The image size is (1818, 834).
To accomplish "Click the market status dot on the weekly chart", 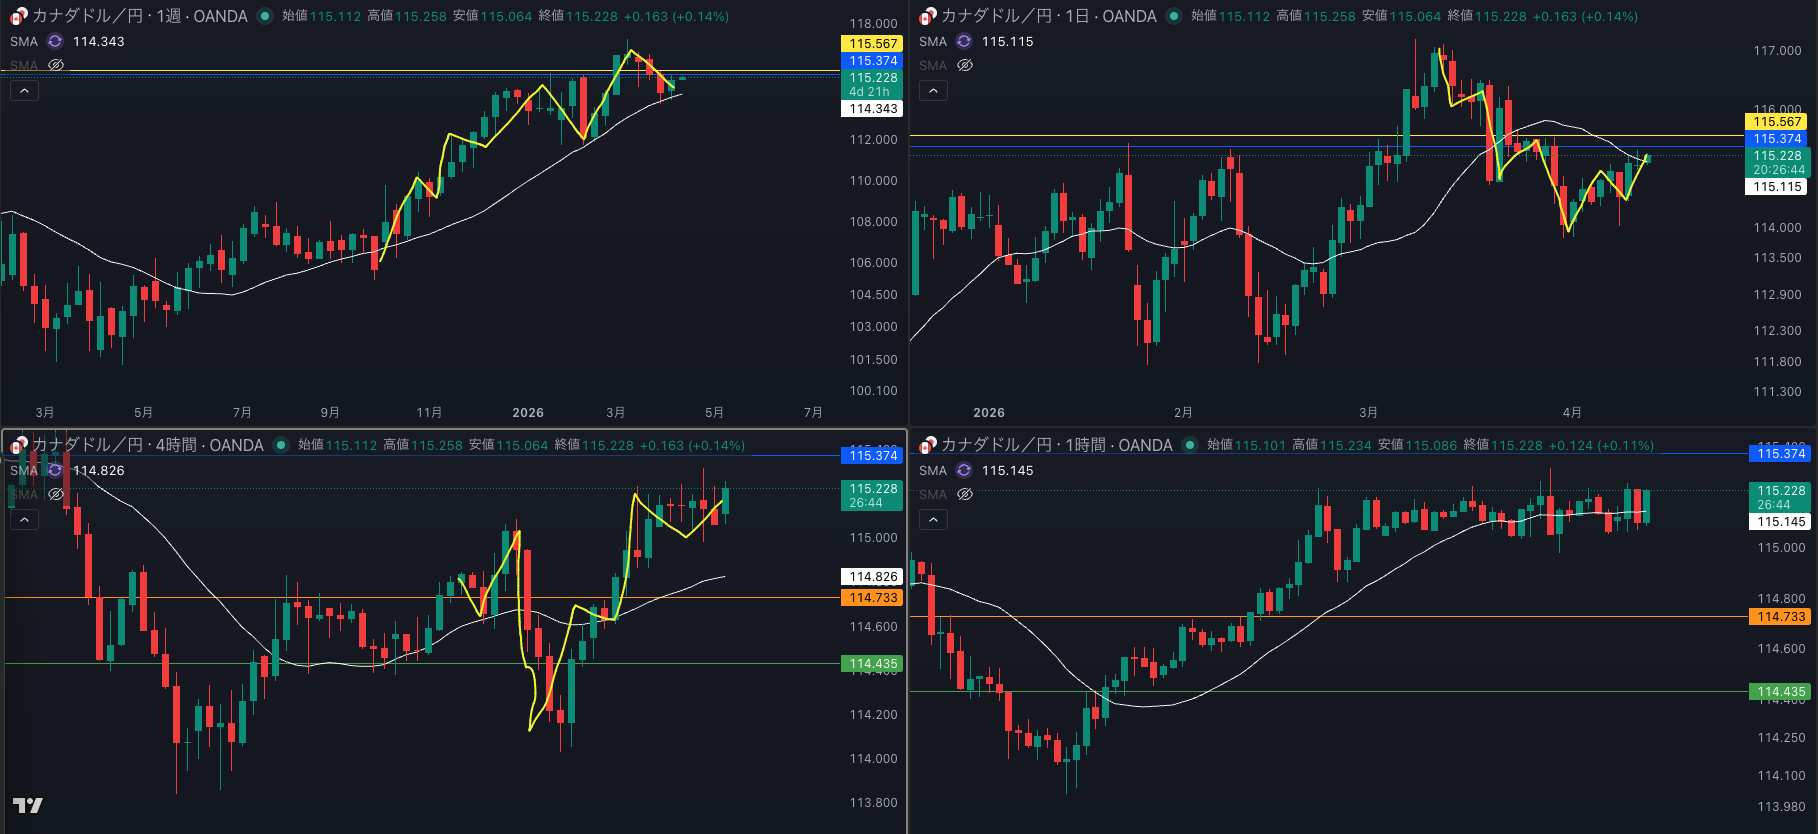I will pos(265,16).
